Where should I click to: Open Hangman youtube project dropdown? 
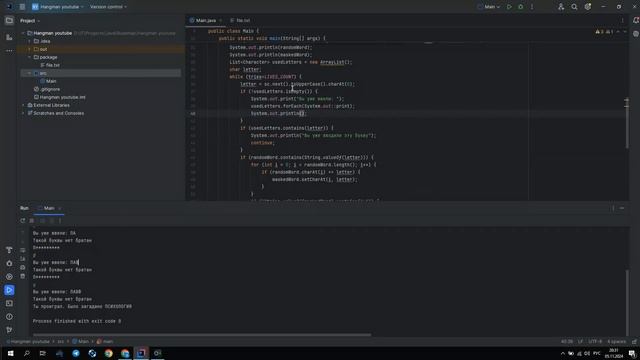pyautogui.click(x=58, y=7)
